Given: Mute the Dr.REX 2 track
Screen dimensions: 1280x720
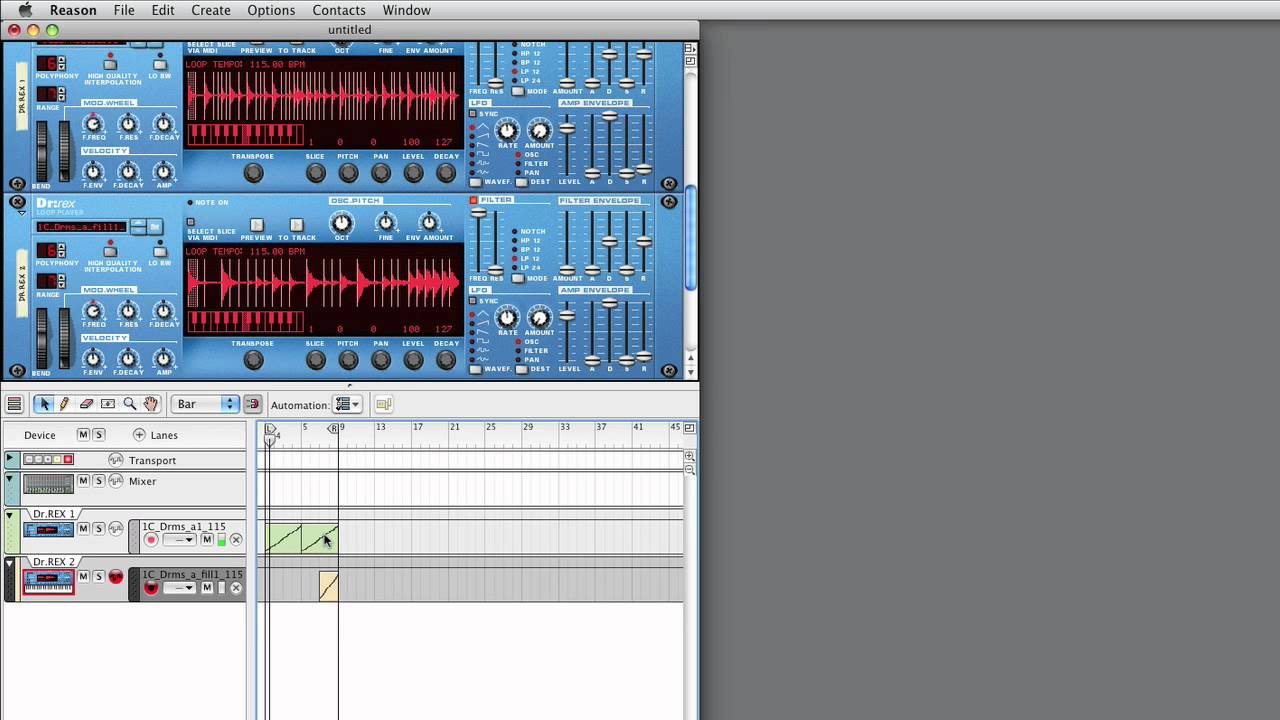Looking at the screenshot, I should [84, 576].
